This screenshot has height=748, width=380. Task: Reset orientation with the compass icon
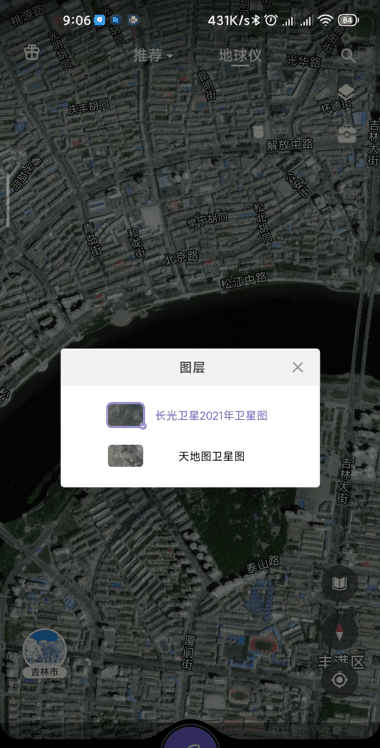339,632
